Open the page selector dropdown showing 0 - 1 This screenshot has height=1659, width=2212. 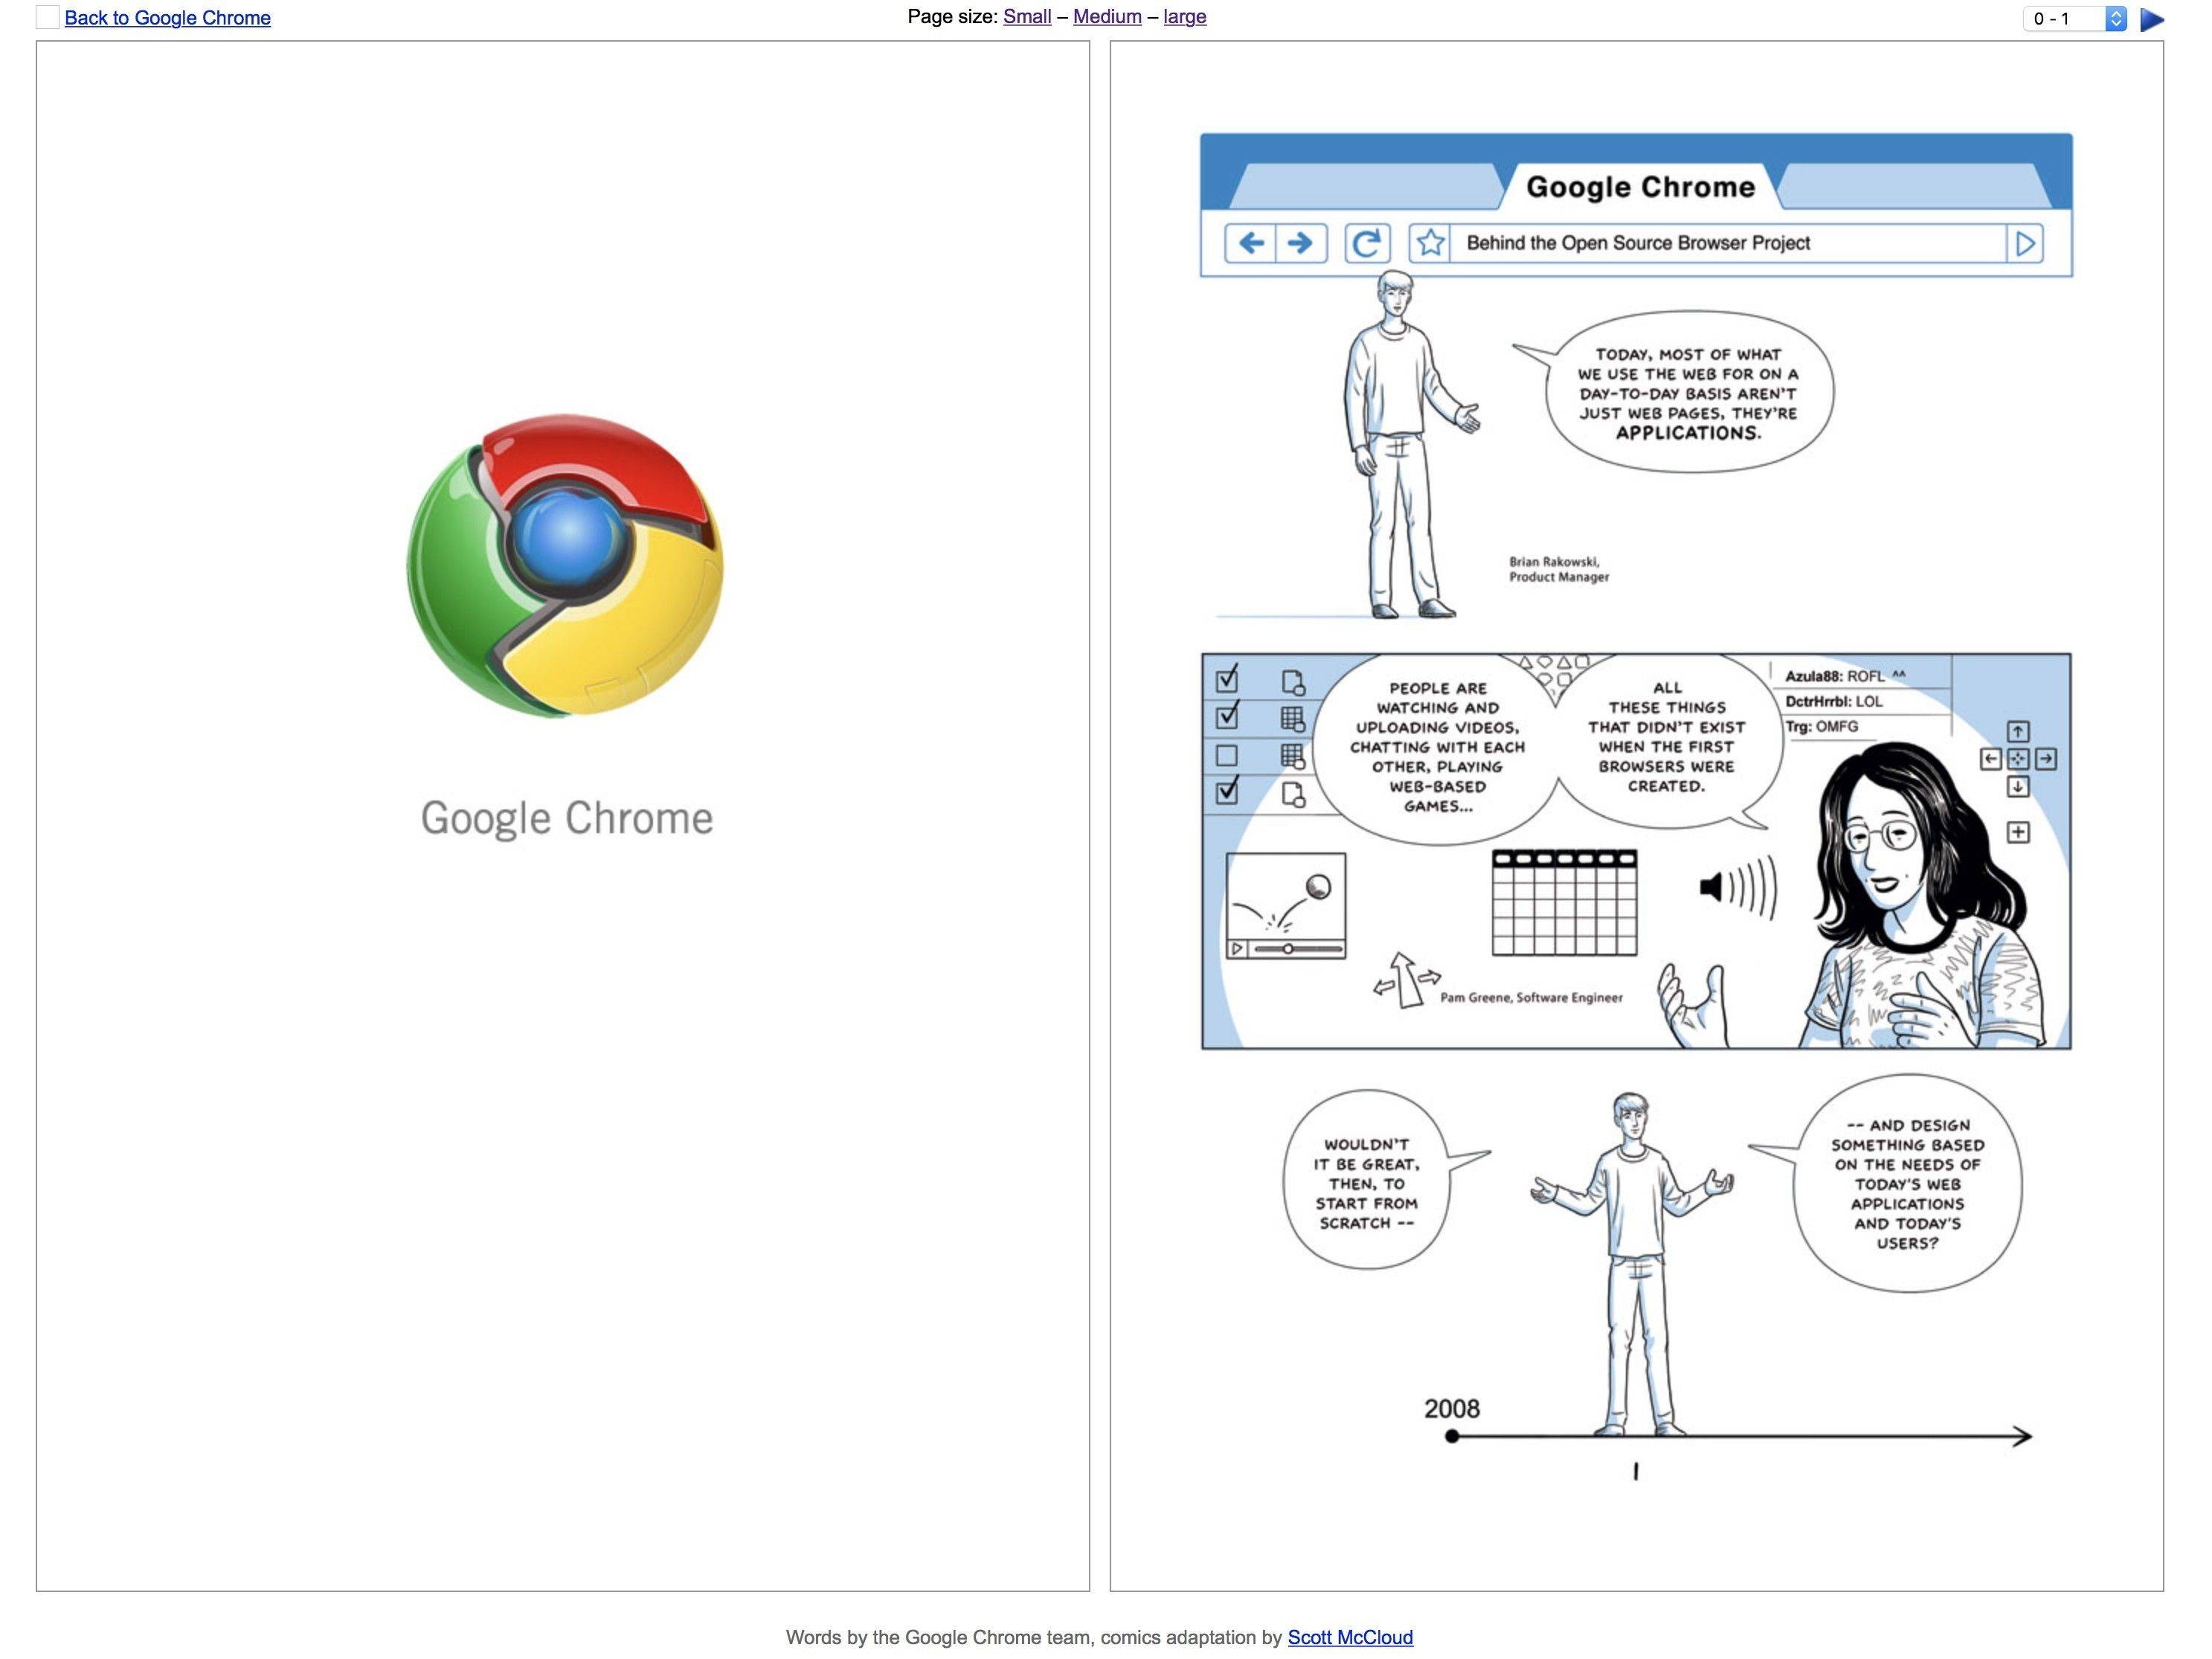2074,19
